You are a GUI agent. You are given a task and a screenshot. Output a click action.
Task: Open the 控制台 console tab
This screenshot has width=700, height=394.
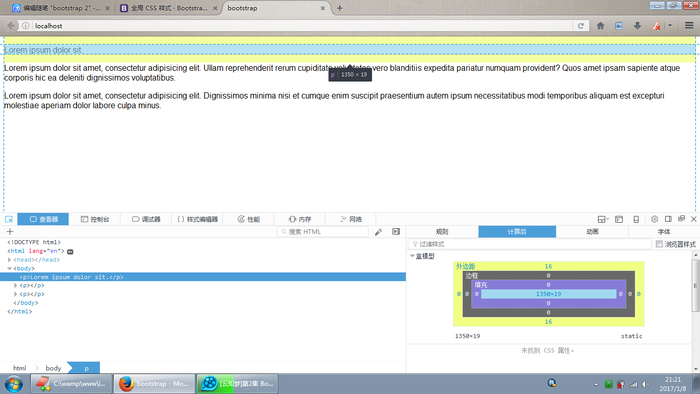pyautogui.click(x=95, y=219)
